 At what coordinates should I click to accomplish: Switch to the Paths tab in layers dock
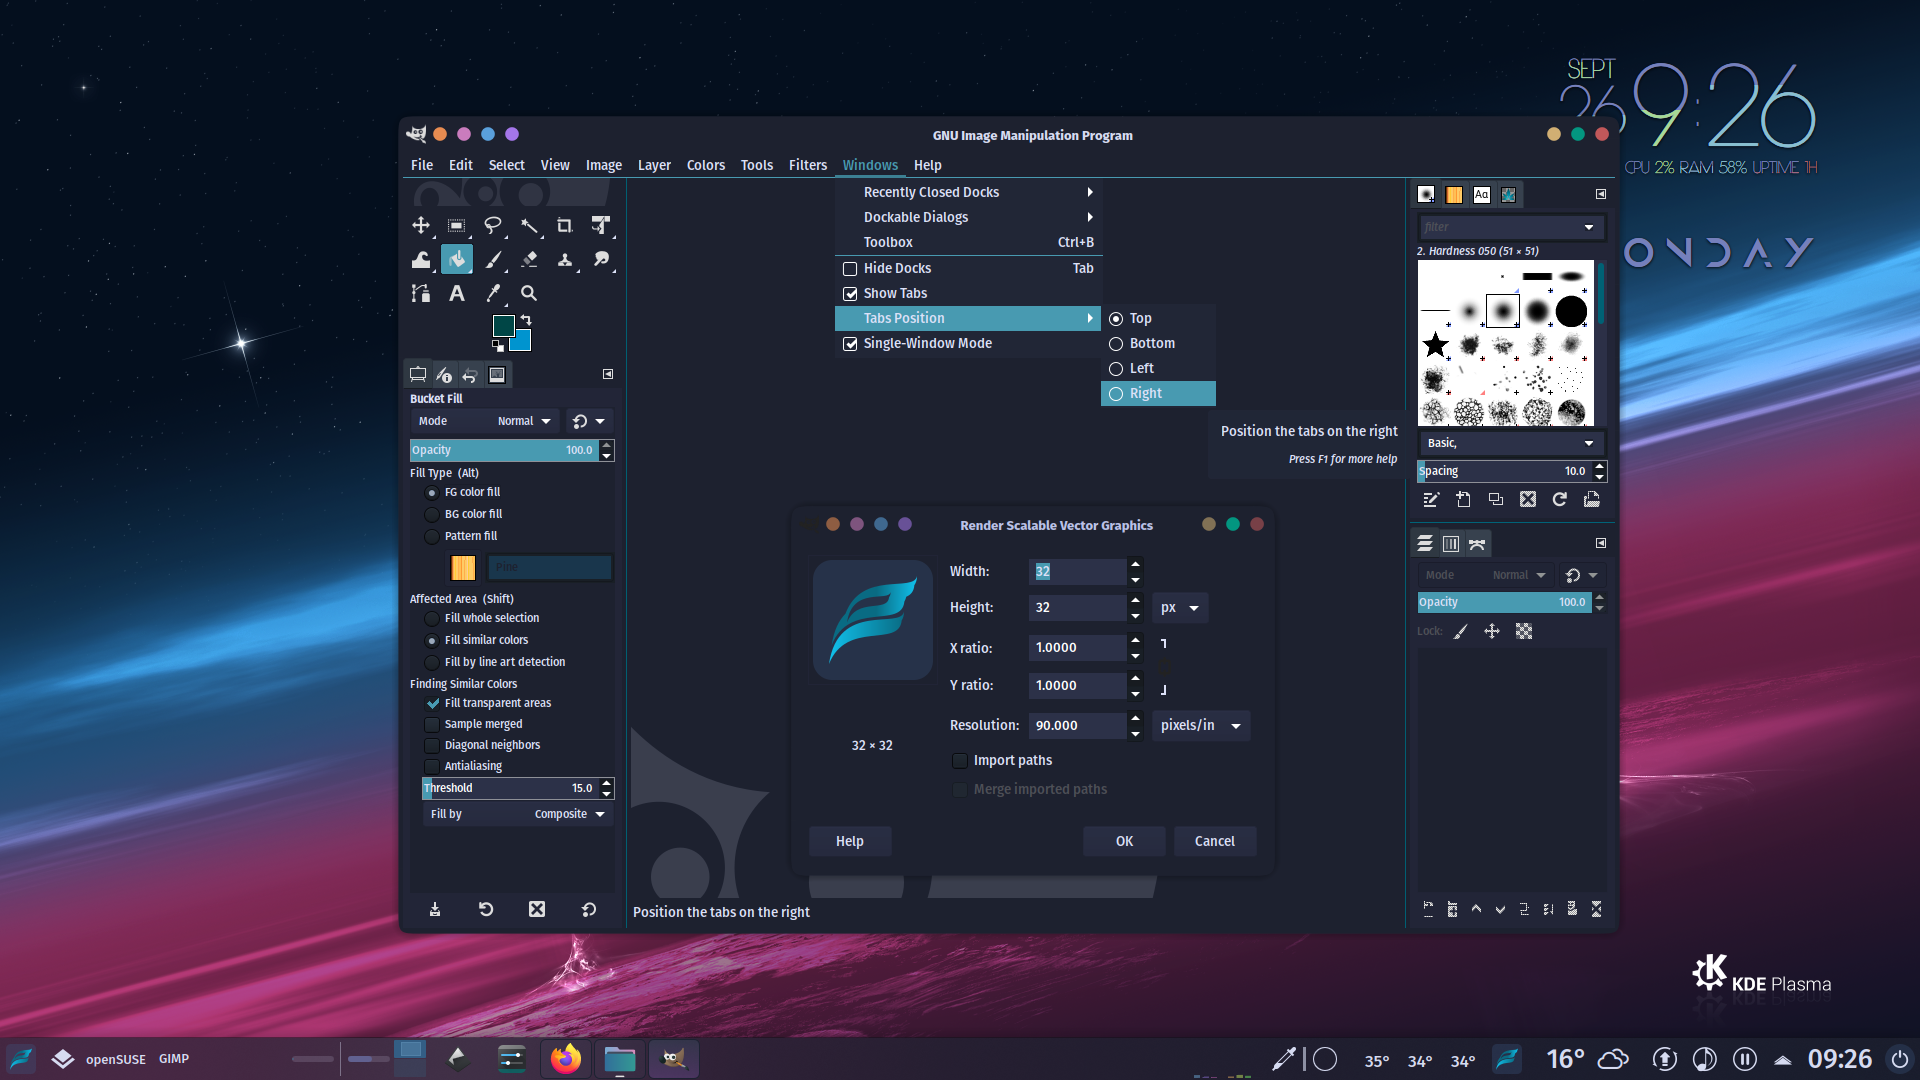1477,543
